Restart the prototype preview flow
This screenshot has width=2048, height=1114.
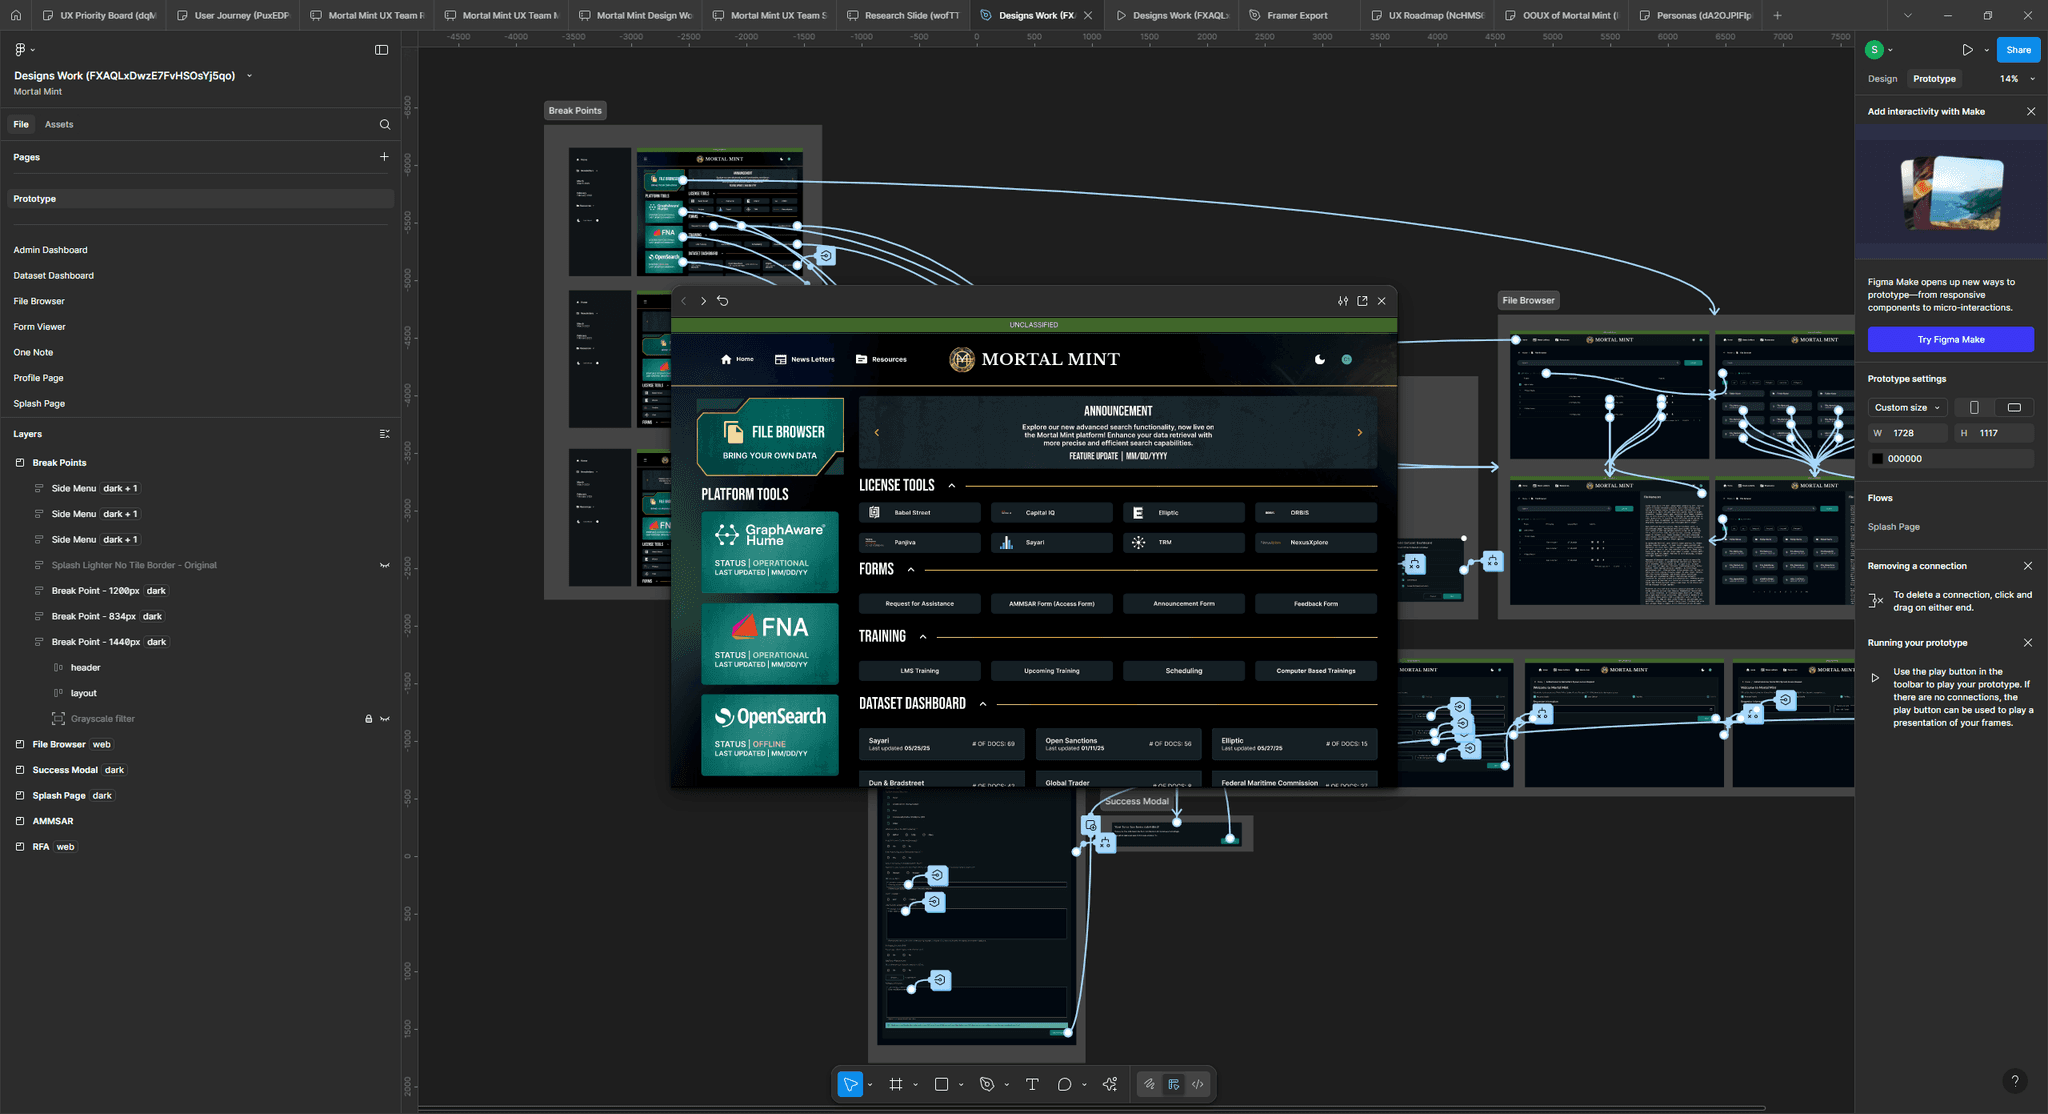point(723,301)
